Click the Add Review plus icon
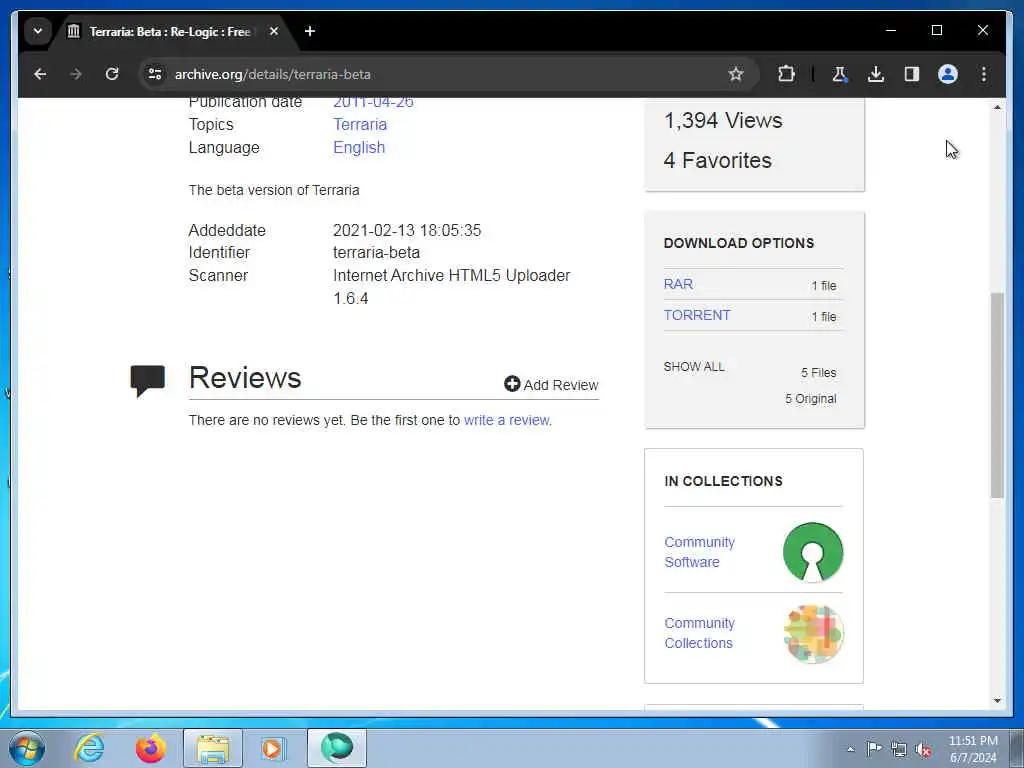 point(512,384)
